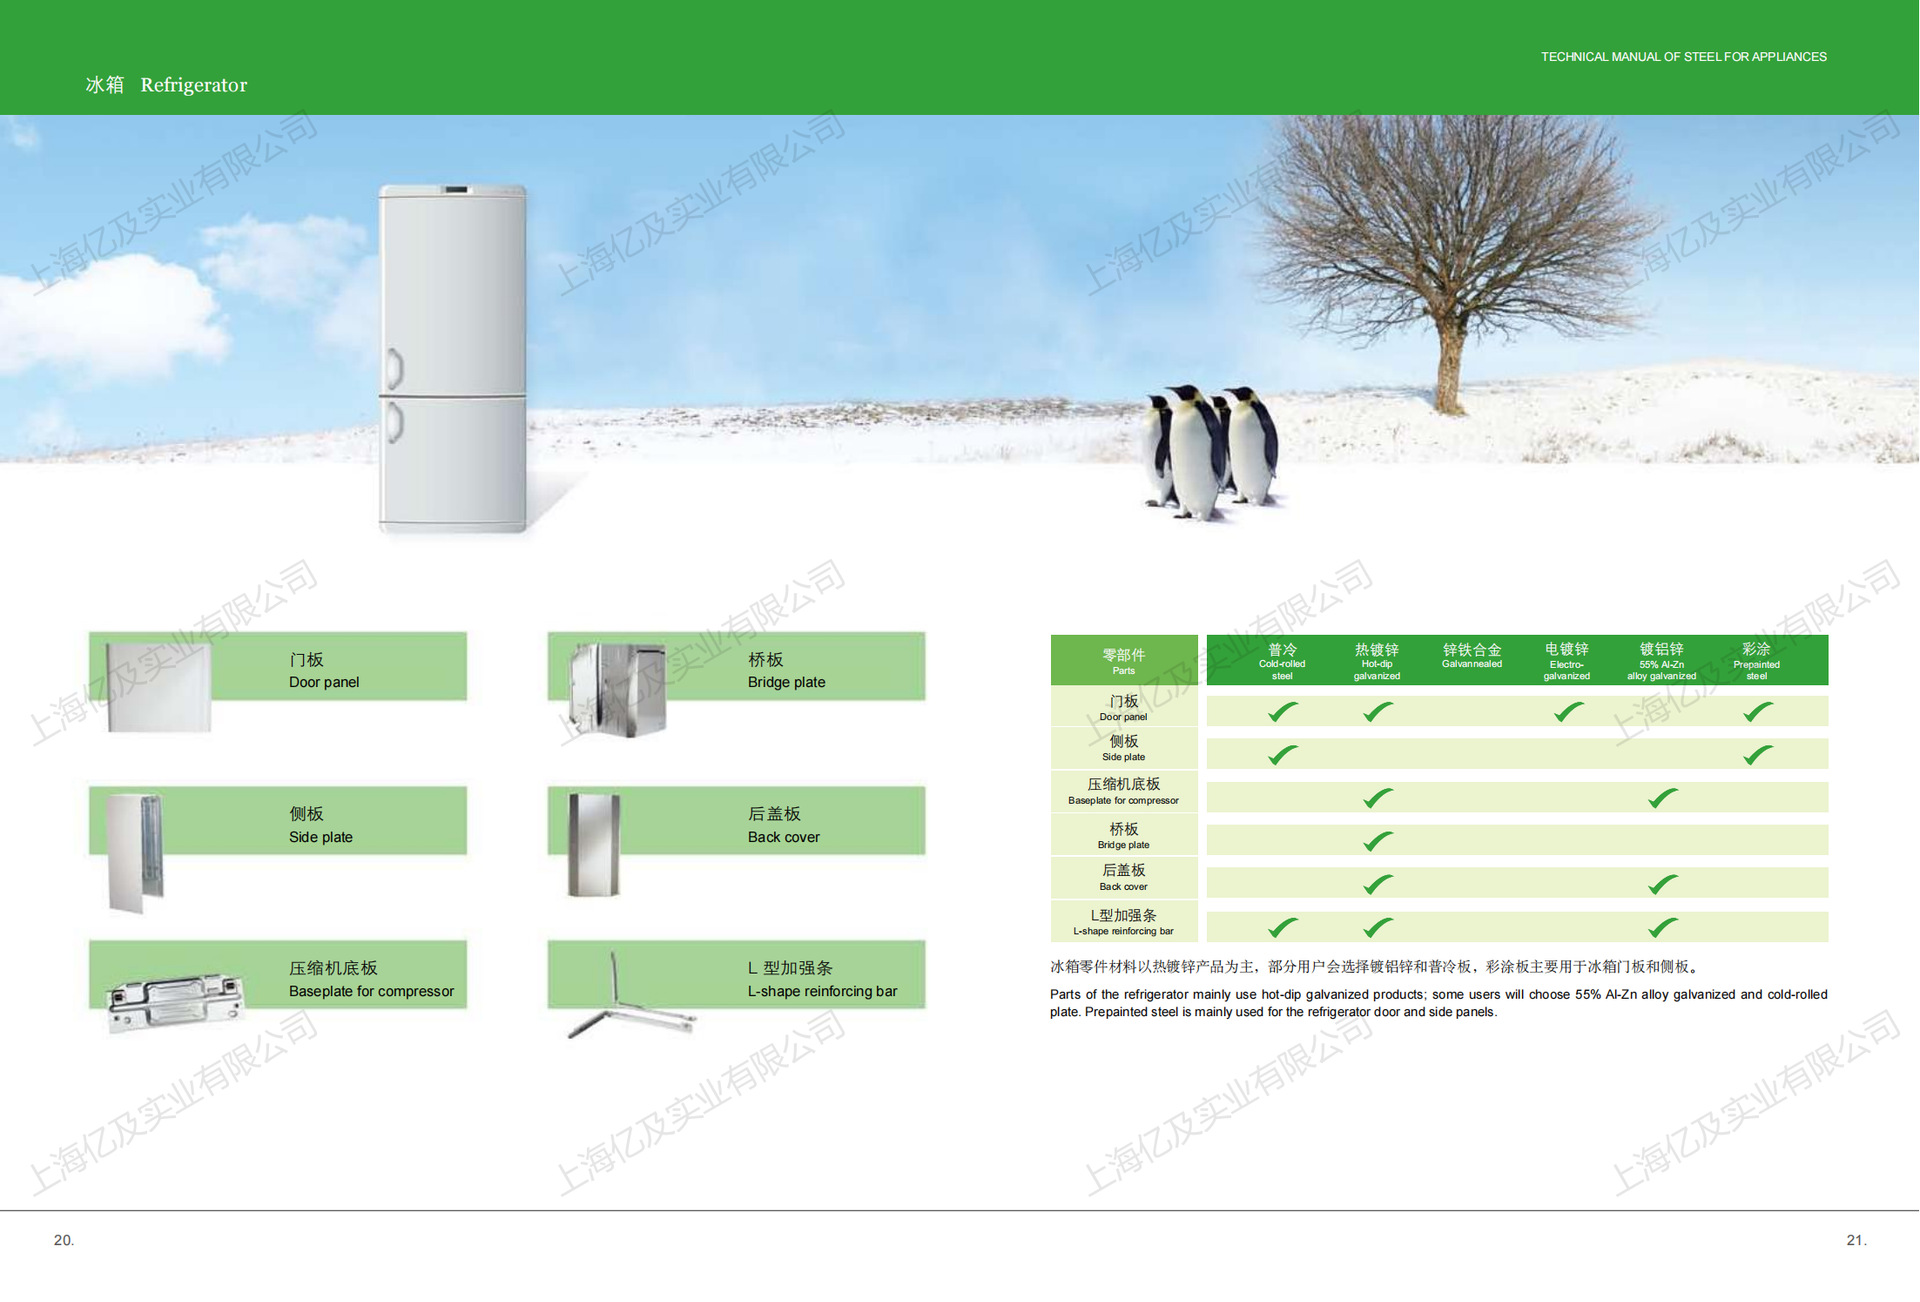The image size is (1920, 1302).
Task: Click the Bridge plate part image
Action: click(617, 689)
